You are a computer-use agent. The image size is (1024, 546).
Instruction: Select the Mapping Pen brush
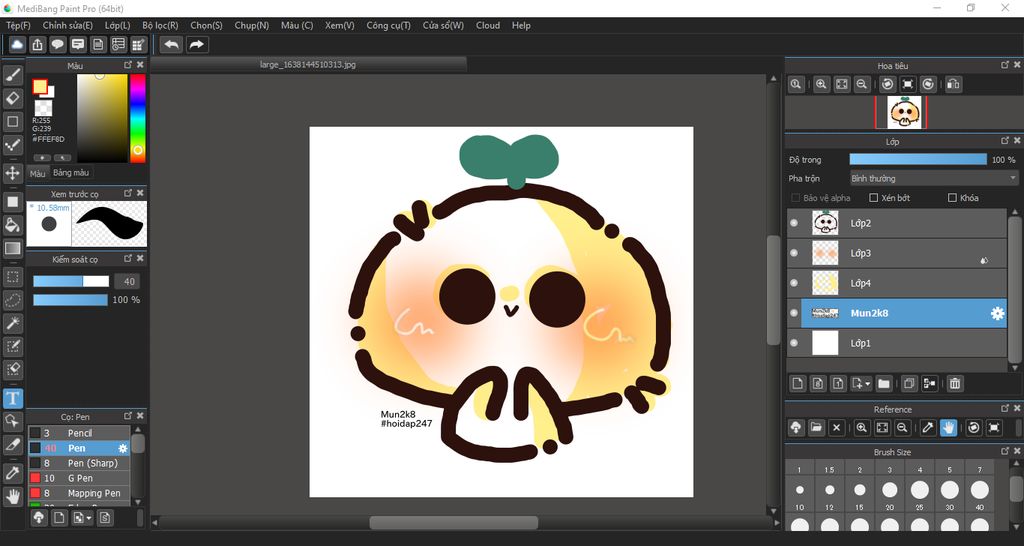79,493
